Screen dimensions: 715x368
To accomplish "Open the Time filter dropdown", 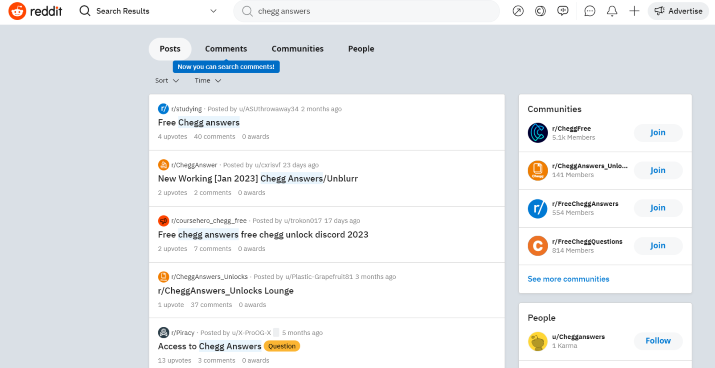I will click(208, 81).
